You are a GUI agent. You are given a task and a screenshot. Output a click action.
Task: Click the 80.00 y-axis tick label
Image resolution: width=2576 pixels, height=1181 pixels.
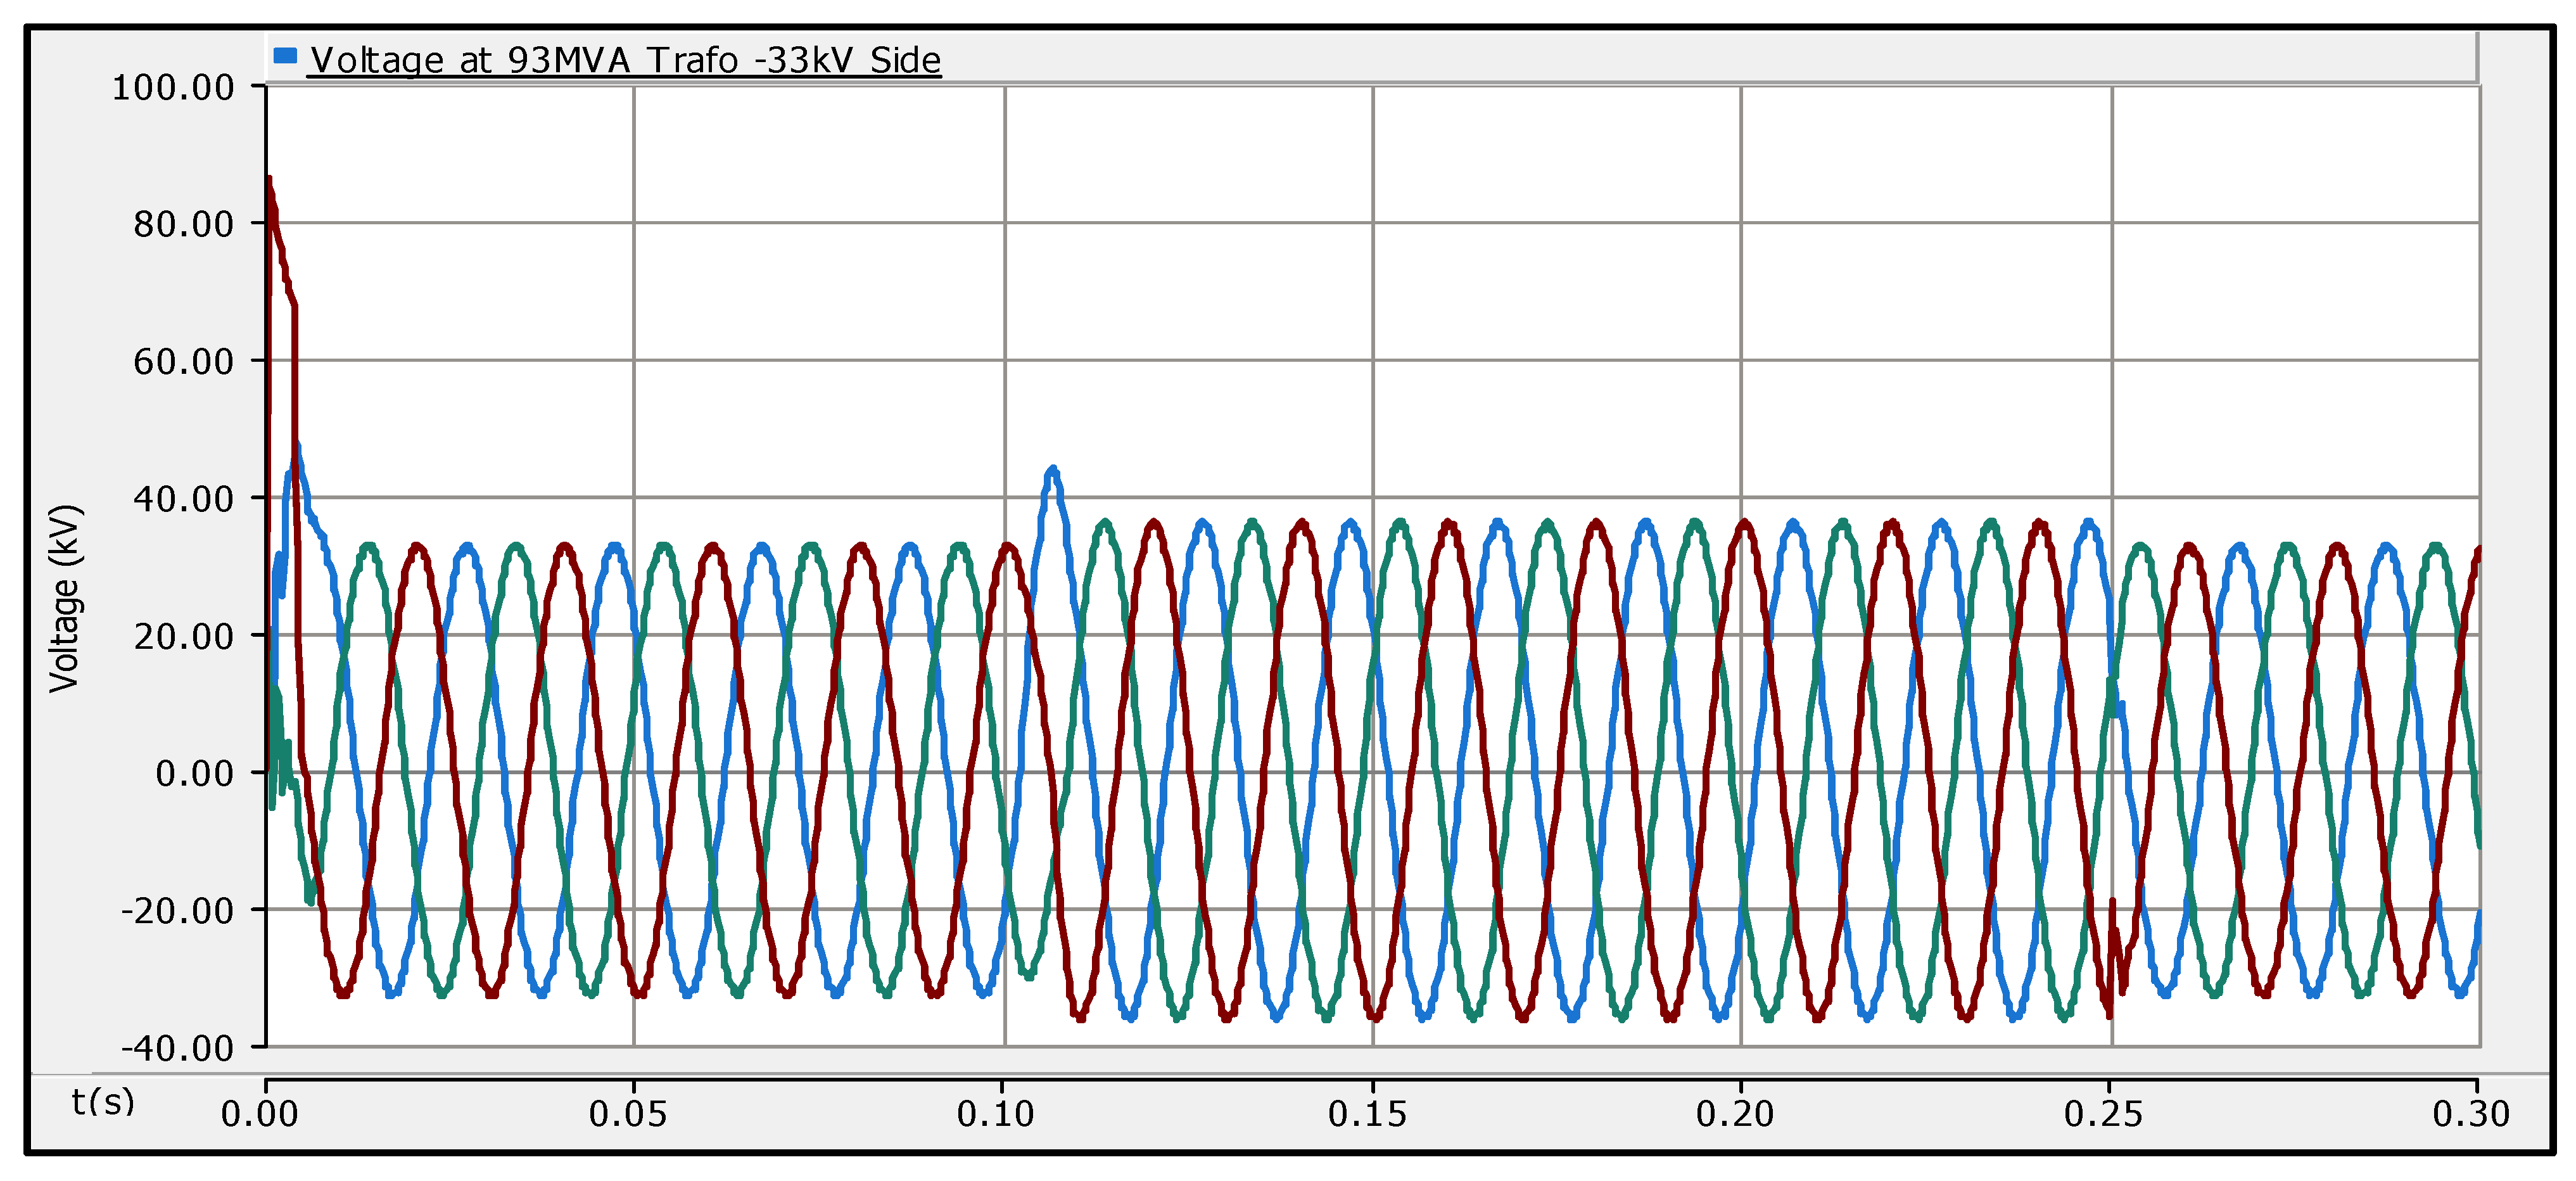pyautogui.click(x=183, y=224)
